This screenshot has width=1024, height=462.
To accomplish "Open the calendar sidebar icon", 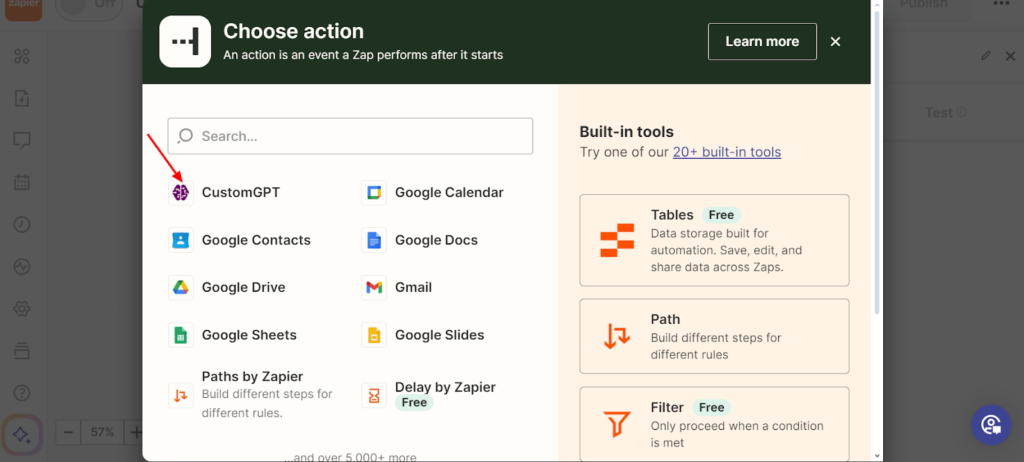I will click(22, 182).
